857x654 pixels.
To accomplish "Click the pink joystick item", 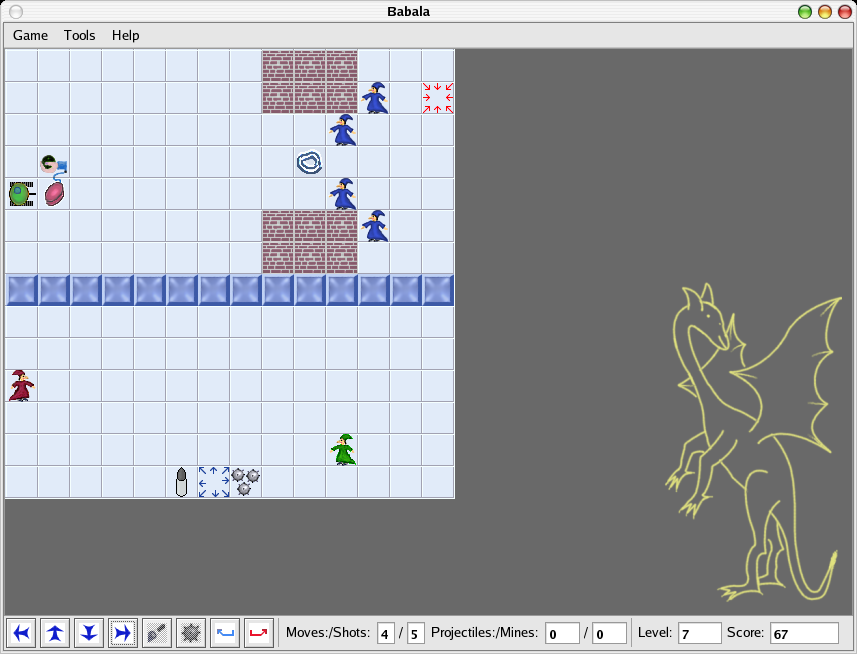I will [54, 194].
